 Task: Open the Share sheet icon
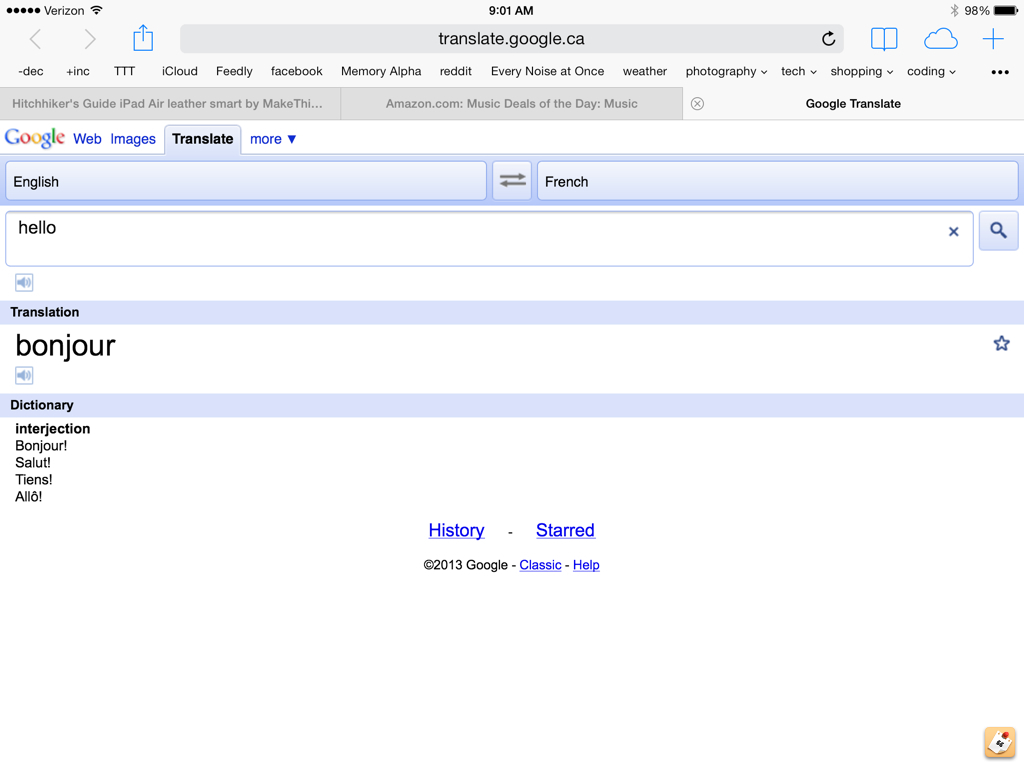tap(143, 38)
